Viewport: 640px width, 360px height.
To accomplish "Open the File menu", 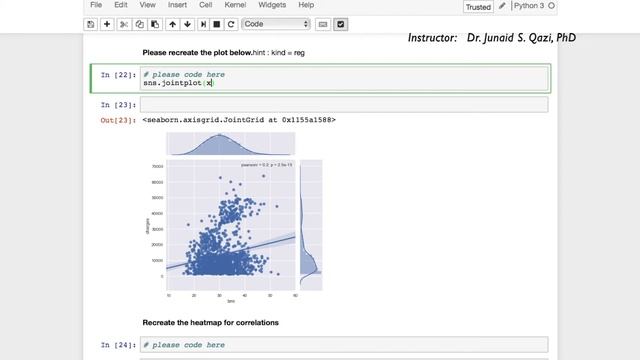I will [x=96, y=5].
